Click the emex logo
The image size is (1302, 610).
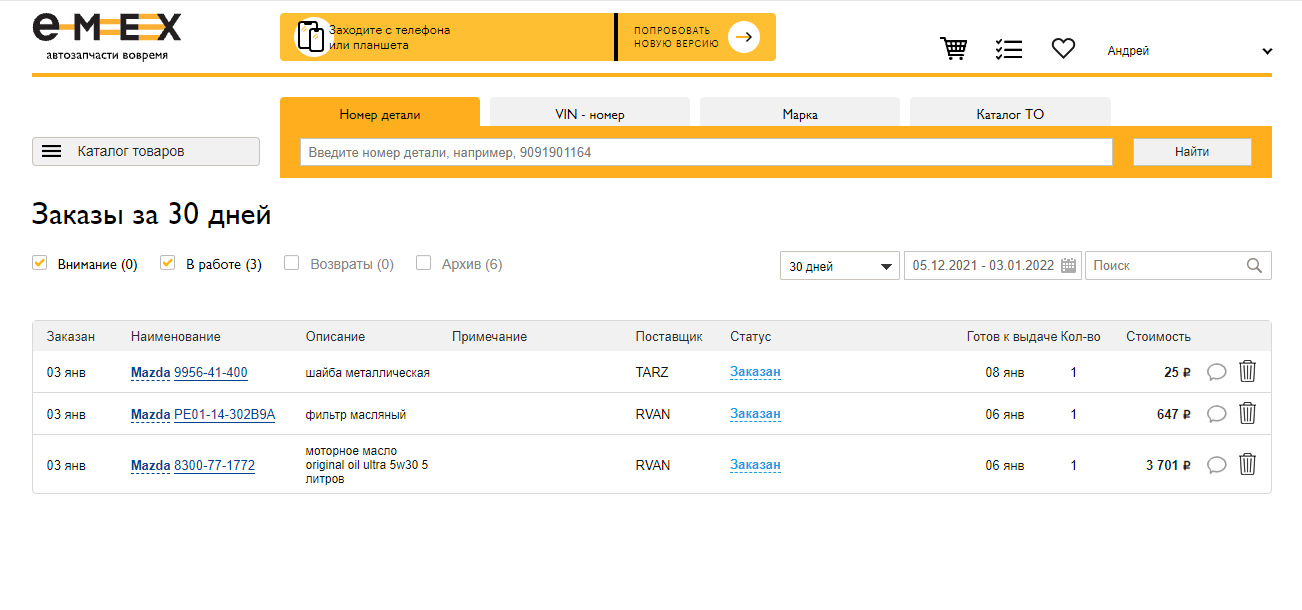(106, 36)
